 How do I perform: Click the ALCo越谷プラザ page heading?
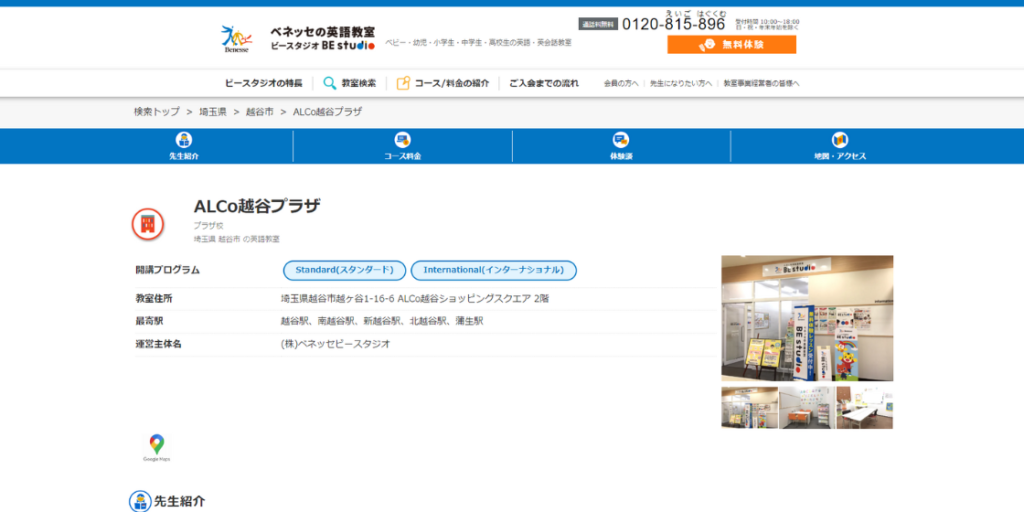pos(257,206)
